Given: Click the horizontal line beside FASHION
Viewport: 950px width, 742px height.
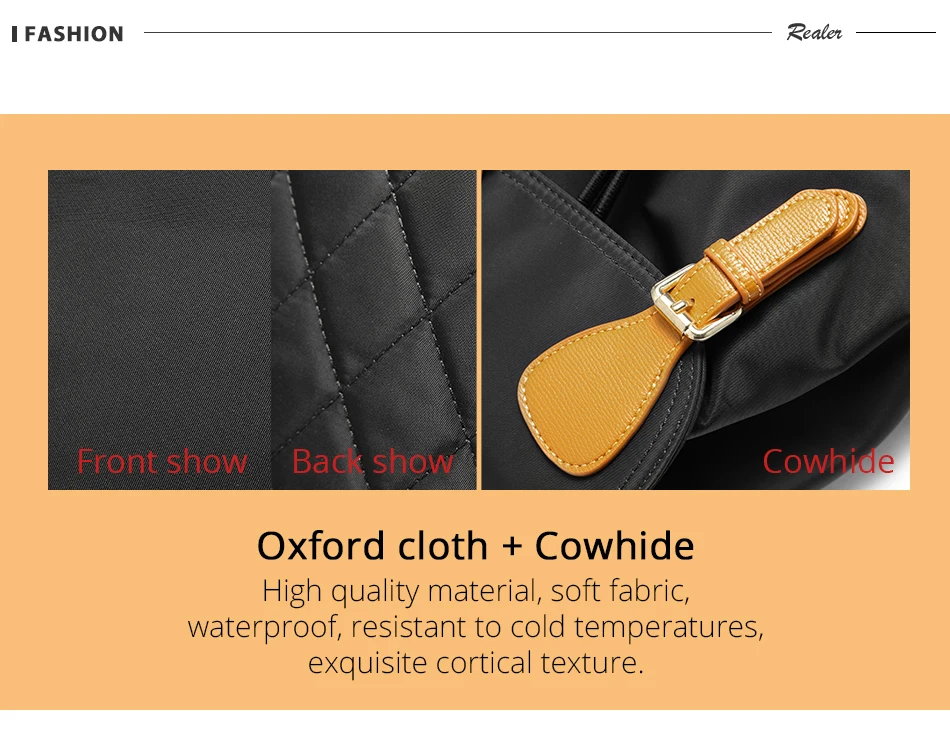Looking at the screenshot, I should (457, 33).
